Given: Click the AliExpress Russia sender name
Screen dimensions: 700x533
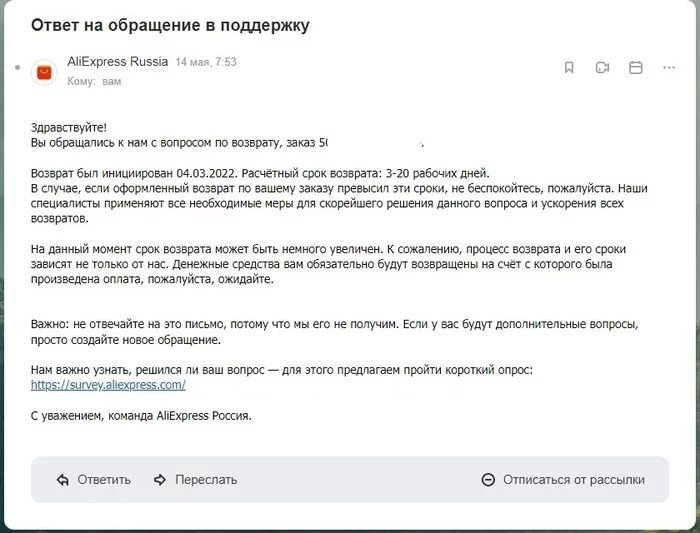Looking at the screenshot, I should pyautogui.click(x=117, y=61).
